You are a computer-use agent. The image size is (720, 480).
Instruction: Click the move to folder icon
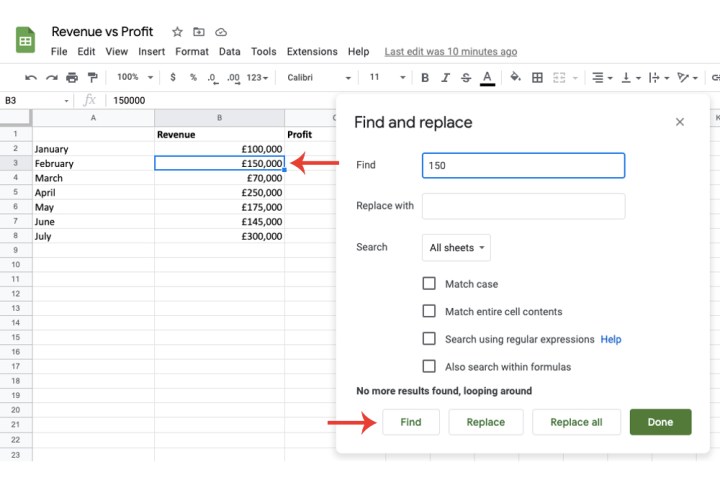pos(199,32)
